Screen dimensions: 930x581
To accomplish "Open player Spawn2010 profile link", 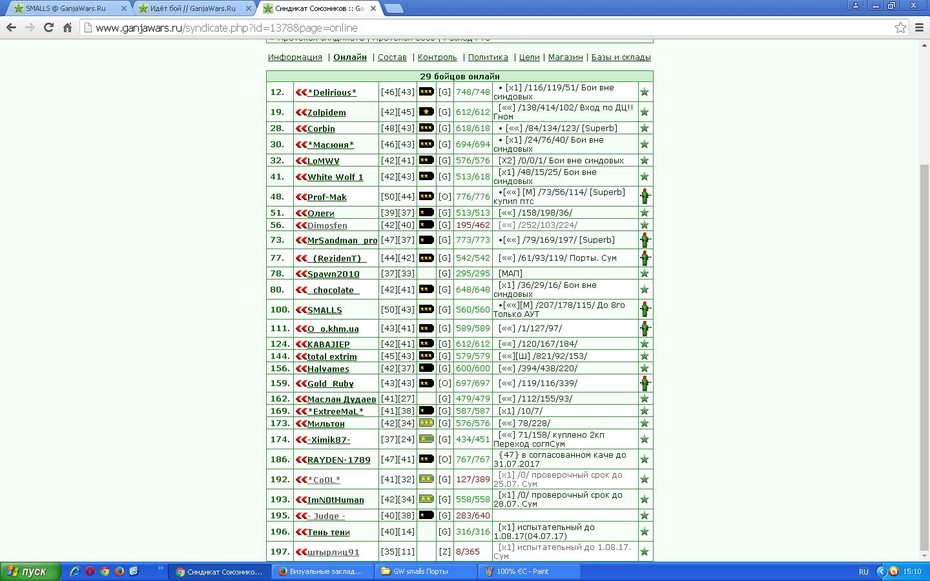I will click(x=333, y=274).
